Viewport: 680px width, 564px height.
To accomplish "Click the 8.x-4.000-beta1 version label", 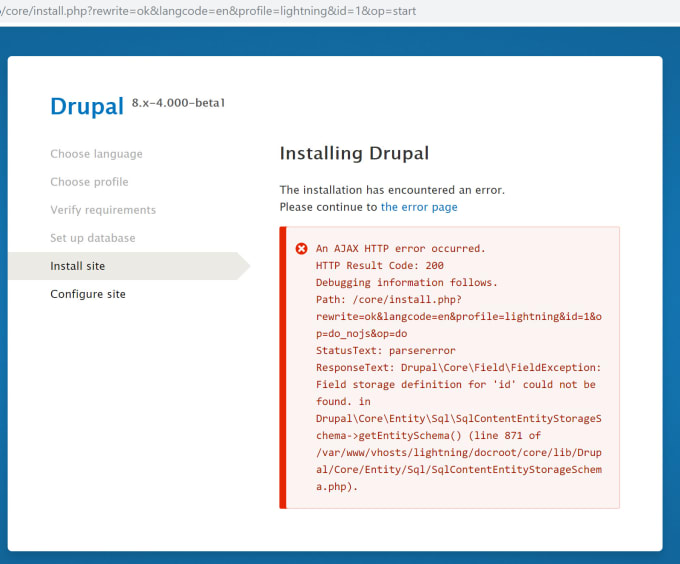I will coord(178,103).
